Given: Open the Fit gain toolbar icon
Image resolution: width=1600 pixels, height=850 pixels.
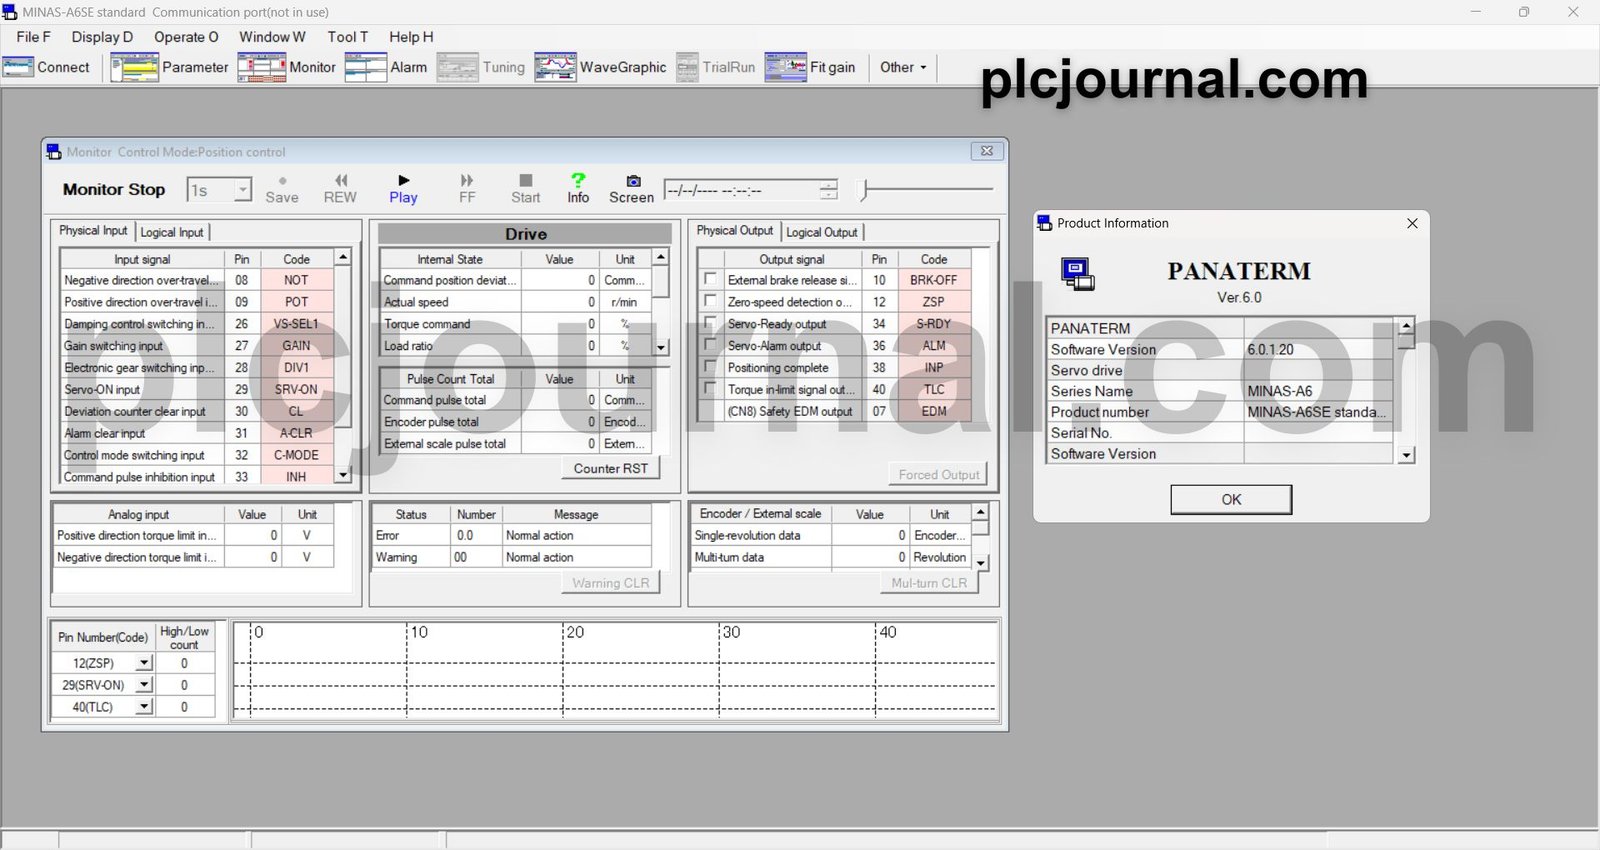Looking at the screenshot, I should pos(786,67).
